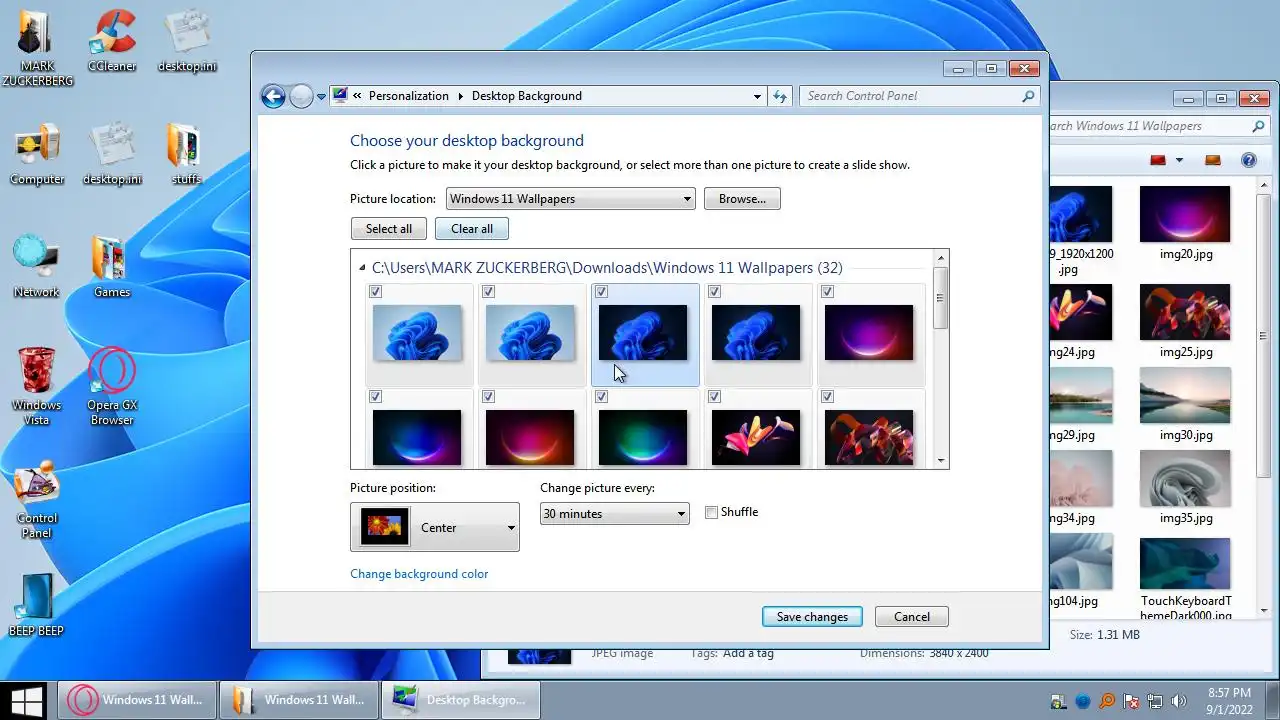The width and height of the screenshot is (1280, 720).
Task: Click the forward arrow in Control Panel
Action: (301, 96)
